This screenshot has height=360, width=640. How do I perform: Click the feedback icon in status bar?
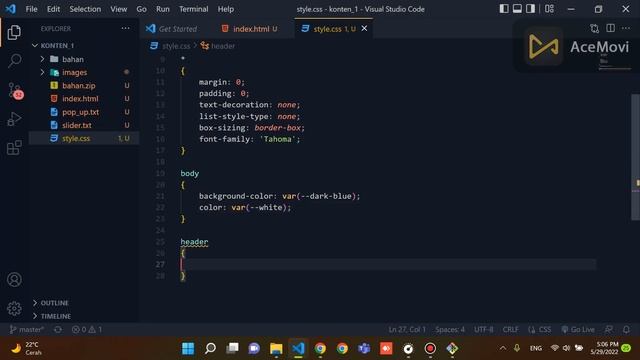coord(609,329)
